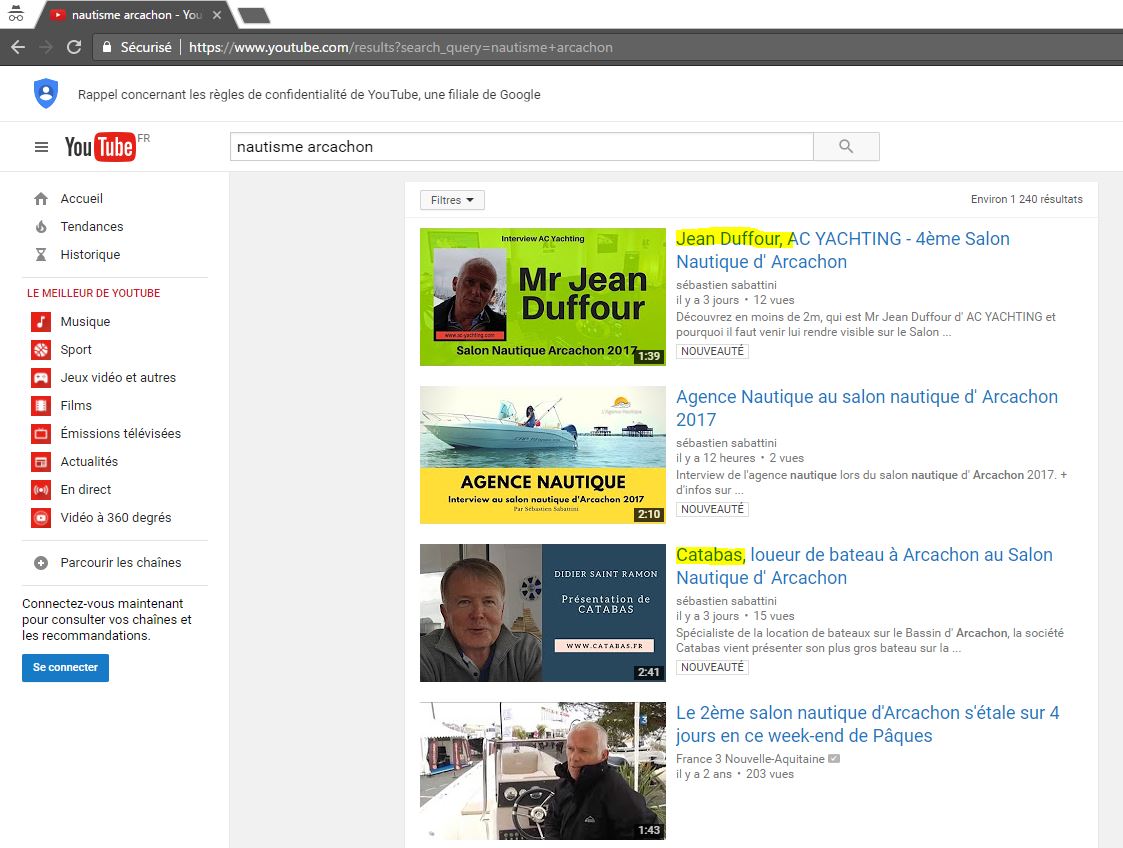
Task: Click the En direct broadcast icon
Action: point(41,489)
